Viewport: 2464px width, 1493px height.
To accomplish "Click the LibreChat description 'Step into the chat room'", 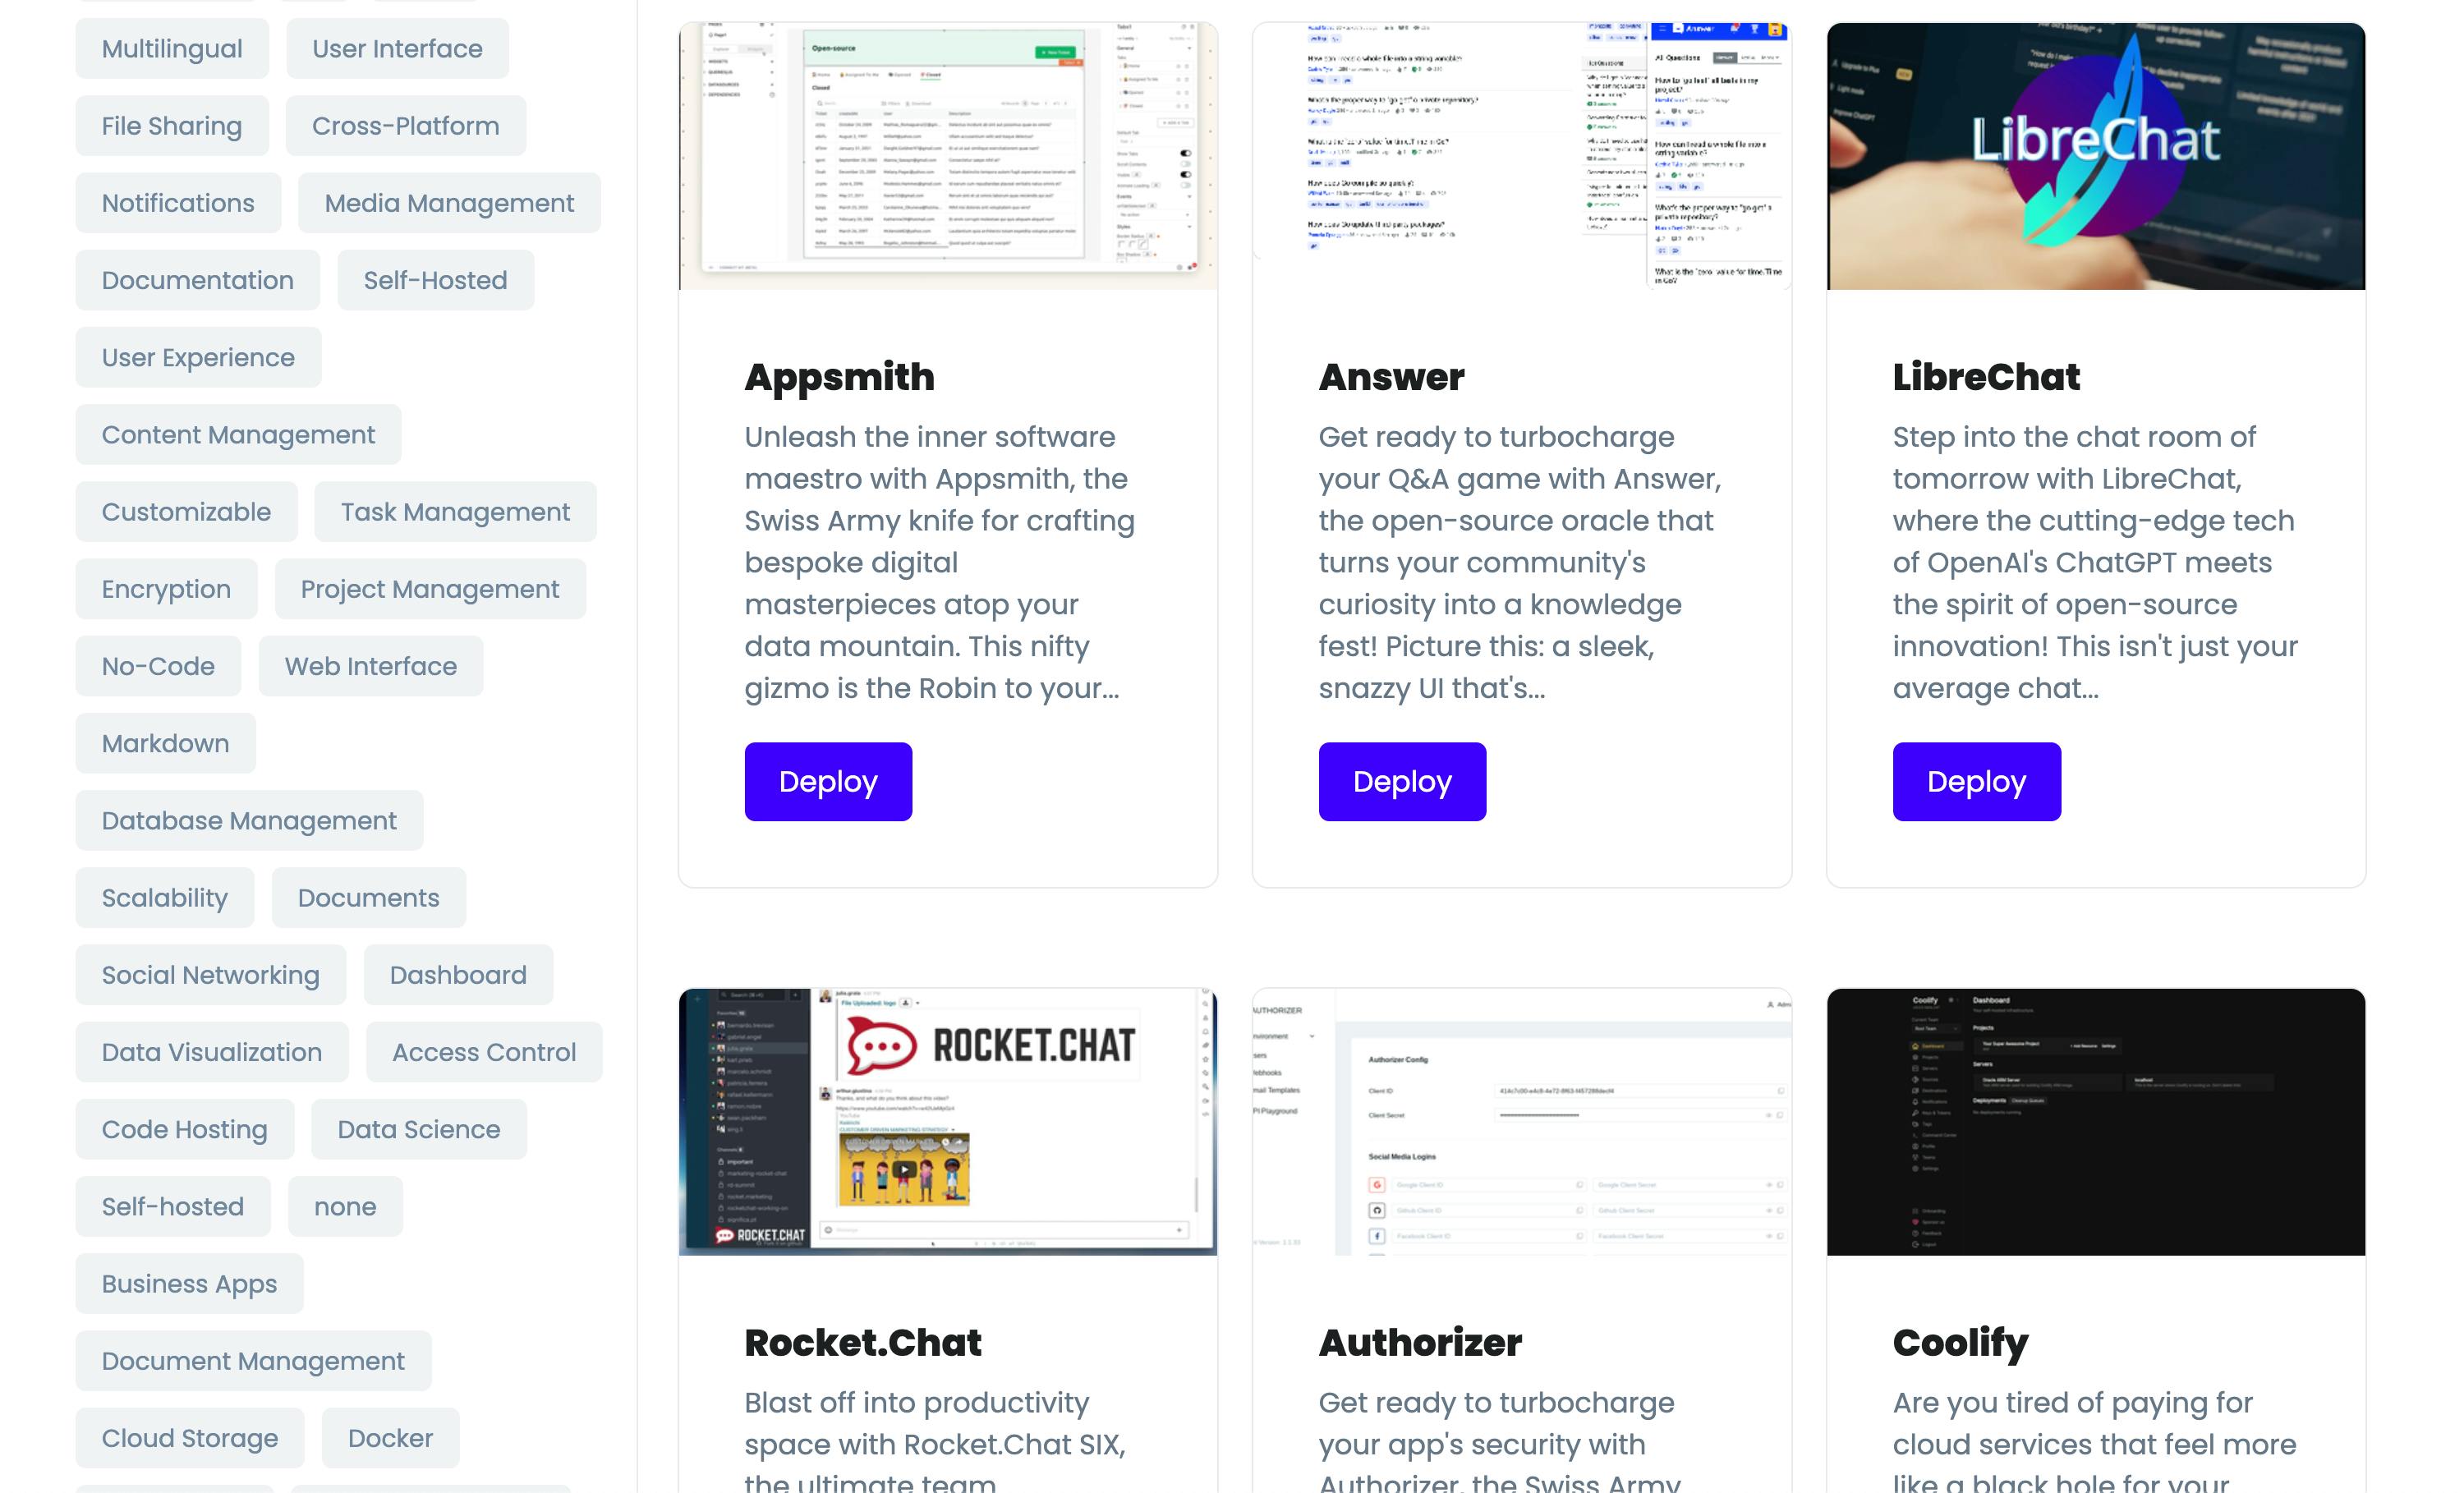I will pos(2095,563).
